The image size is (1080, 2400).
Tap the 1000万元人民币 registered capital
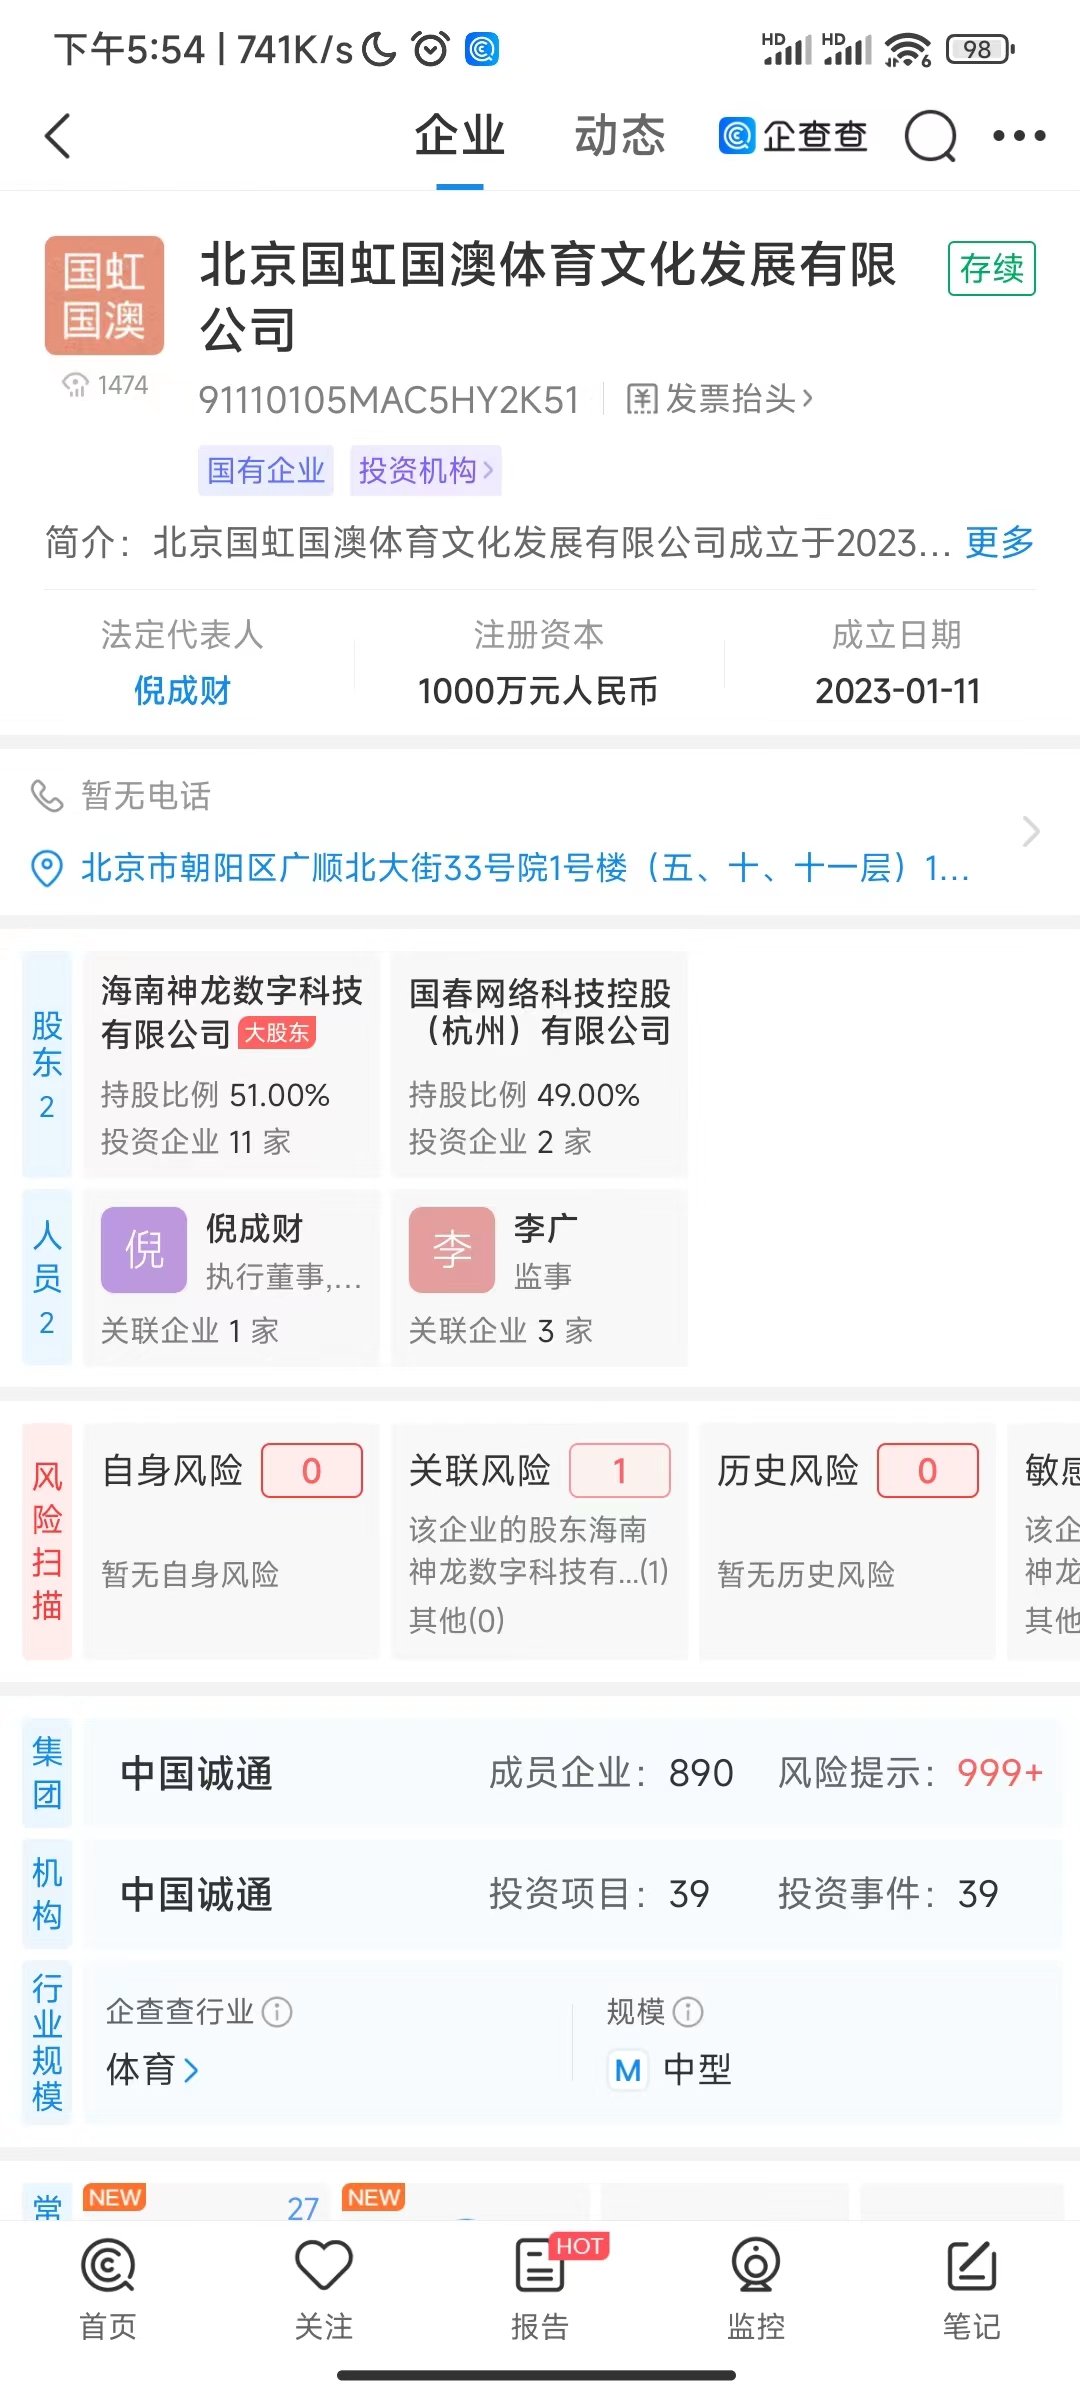tap(538, 690)
